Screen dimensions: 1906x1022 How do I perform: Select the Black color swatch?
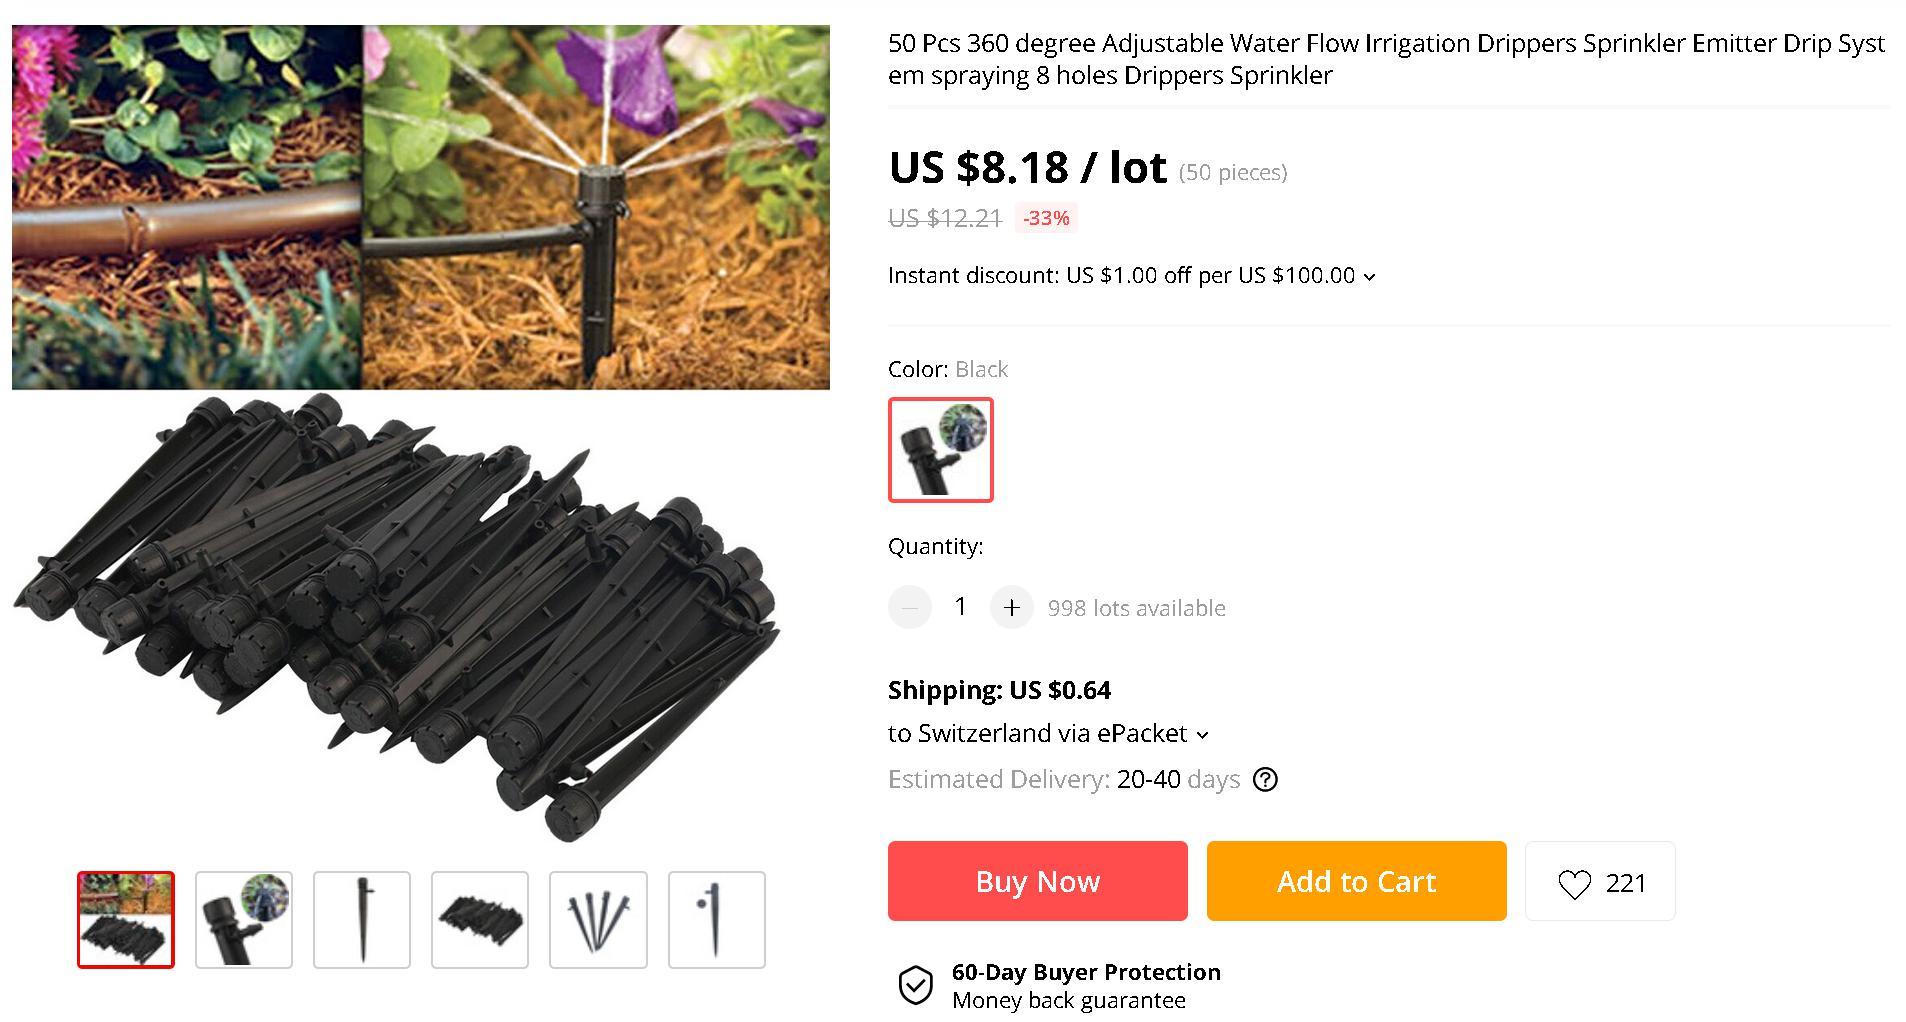[940, 449]
